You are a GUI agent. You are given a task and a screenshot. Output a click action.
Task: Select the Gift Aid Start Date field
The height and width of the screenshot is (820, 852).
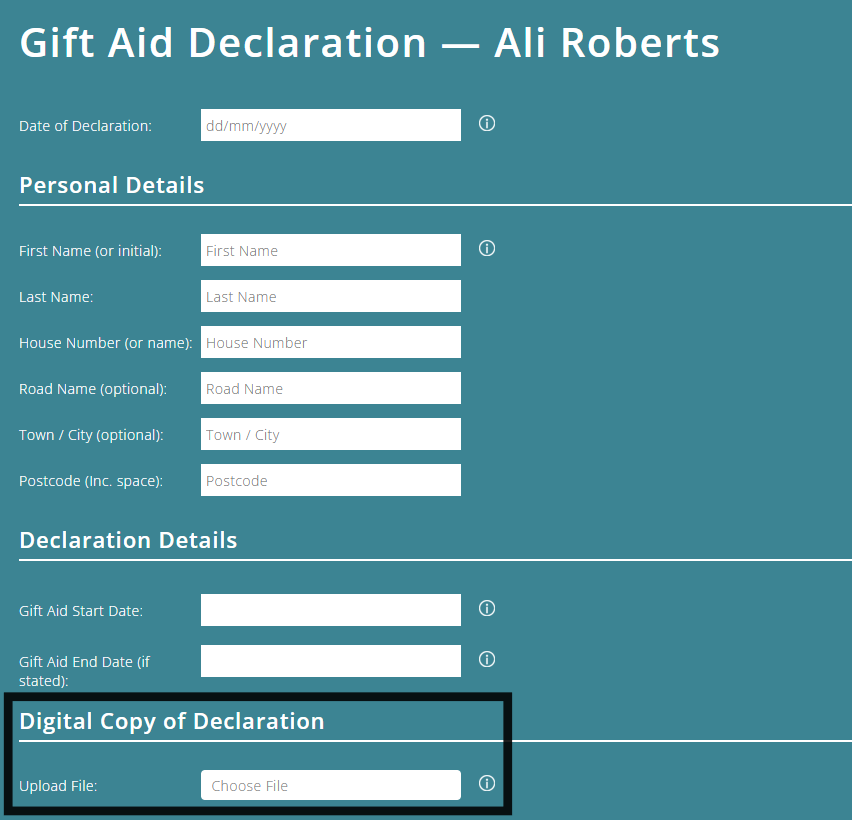tap(330, 610)
